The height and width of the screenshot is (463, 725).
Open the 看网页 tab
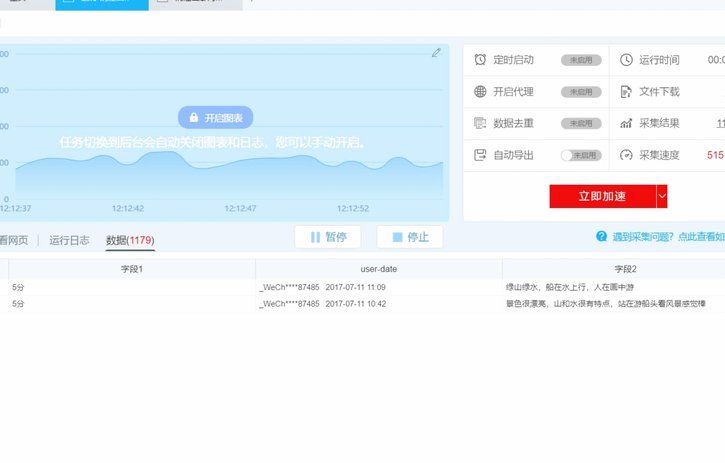pyautogui.click(x=14, y=240)
